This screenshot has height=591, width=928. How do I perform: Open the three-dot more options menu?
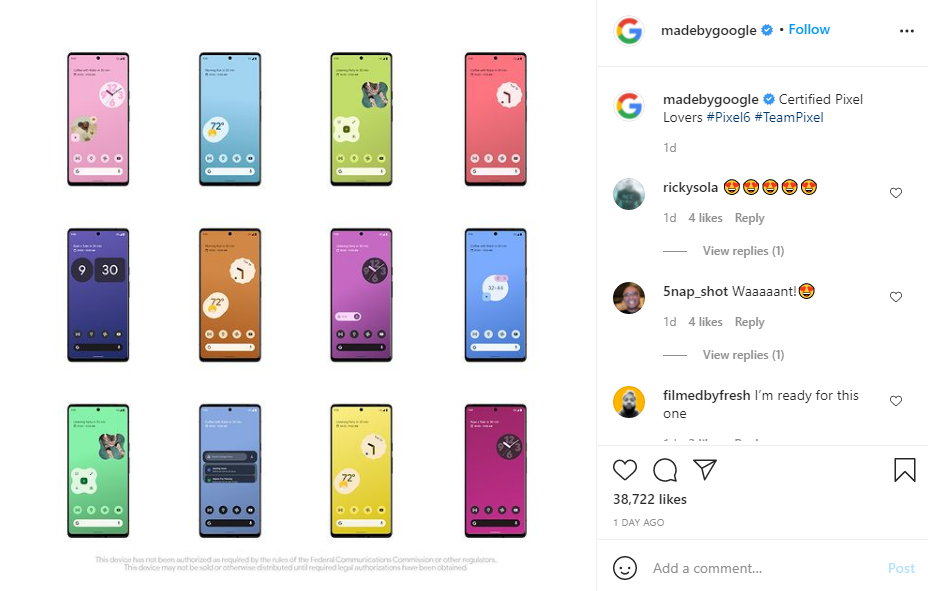tap(907, 31)
